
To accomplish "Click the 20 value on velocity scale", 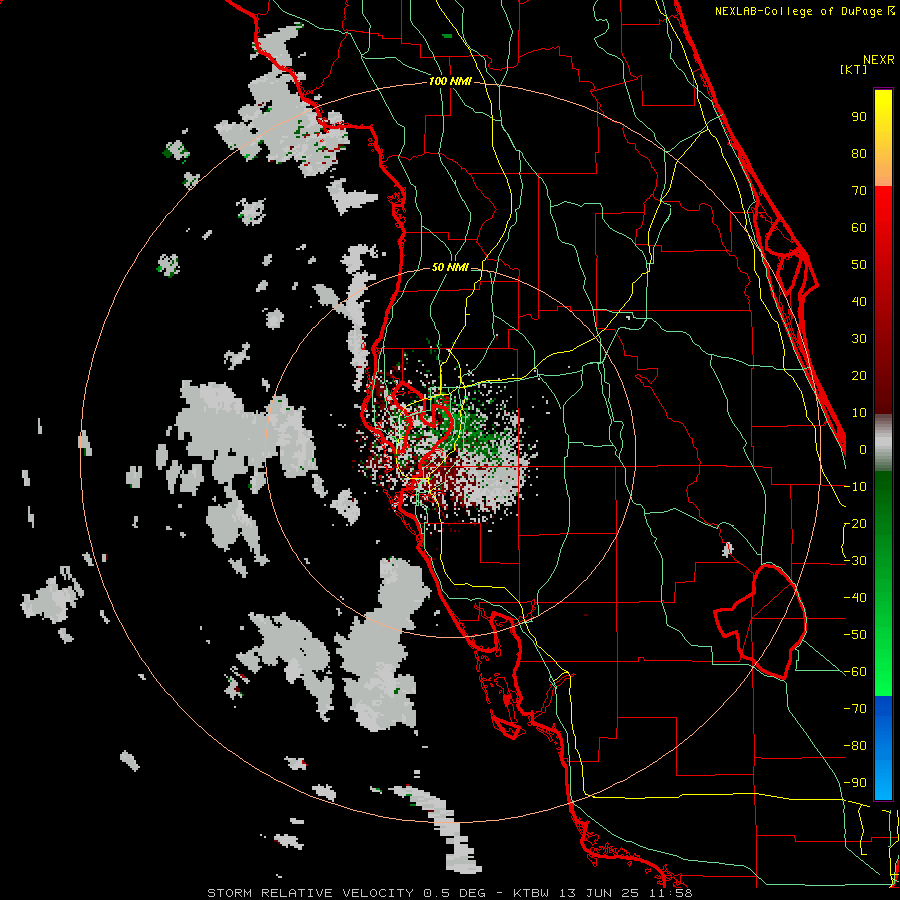I will [859, 376].
